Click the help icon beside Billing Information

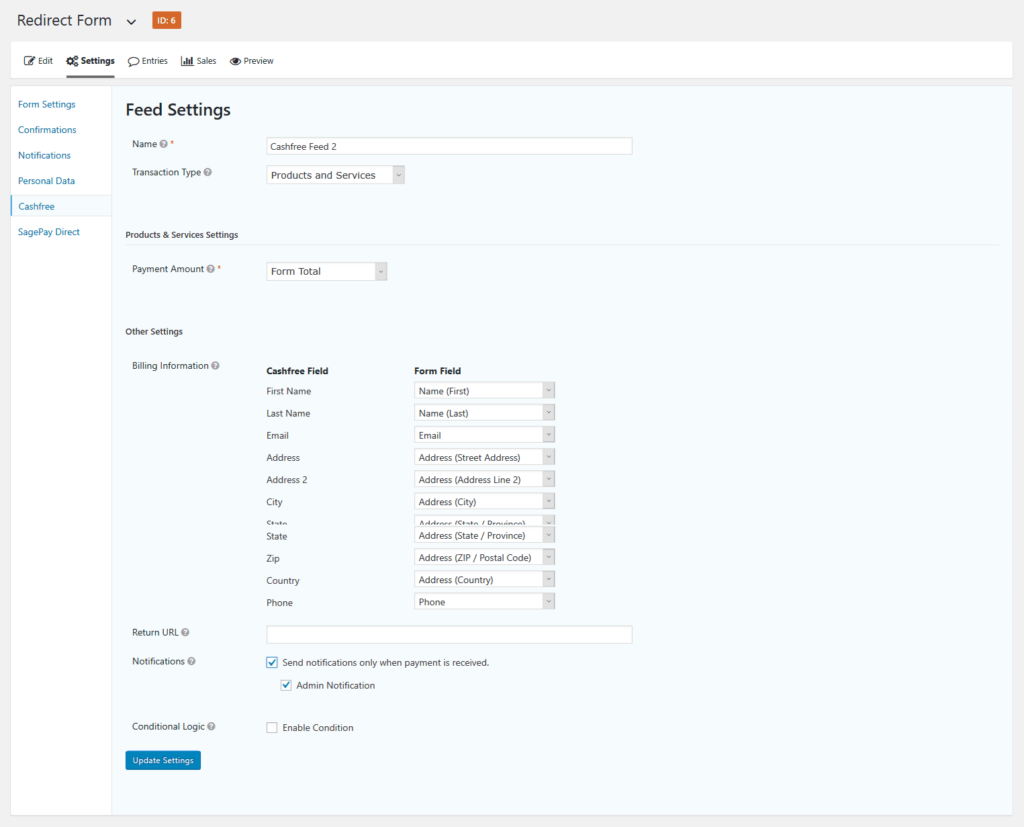pyautogui.click(x=216, y=366)
